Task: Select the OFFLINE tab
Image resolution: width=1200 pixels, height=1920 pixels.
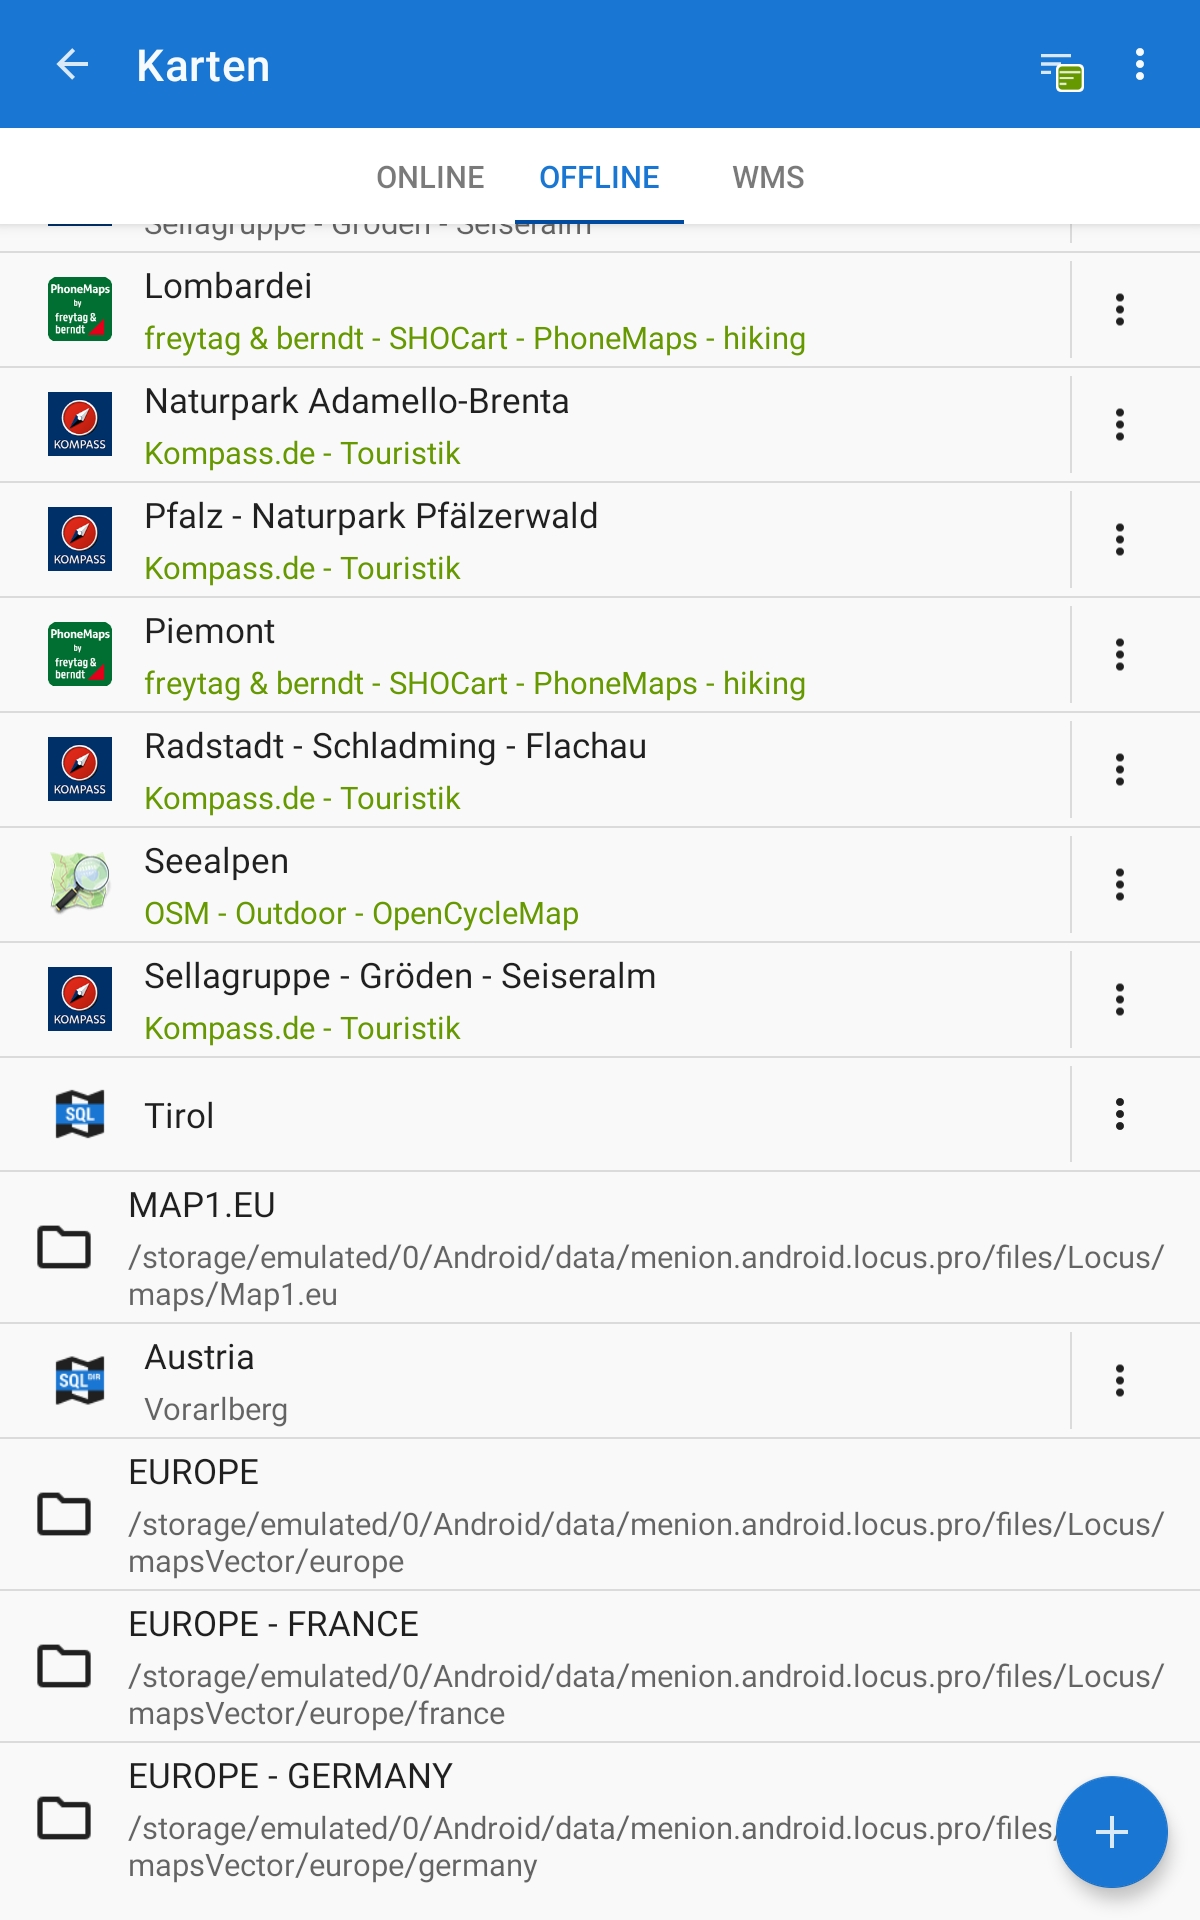Action: coord(599,177)
